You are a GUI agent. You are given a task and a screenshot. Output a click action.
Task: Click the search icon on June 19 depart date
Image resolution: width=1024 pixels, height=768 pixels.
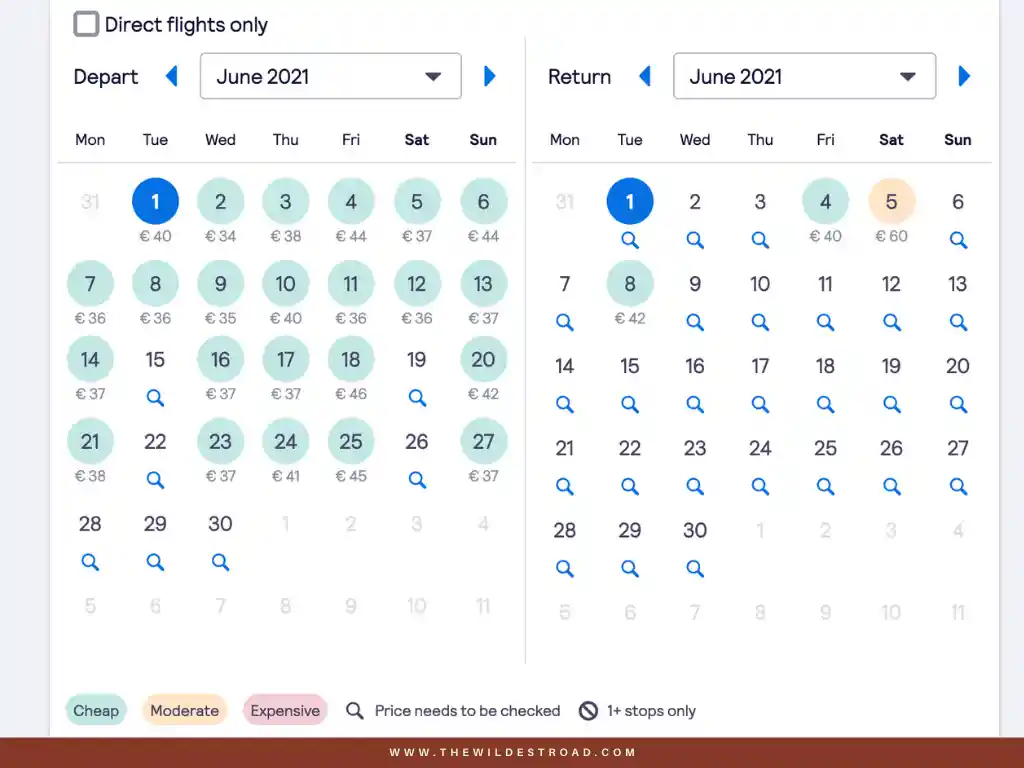click(x=416, y=397)
